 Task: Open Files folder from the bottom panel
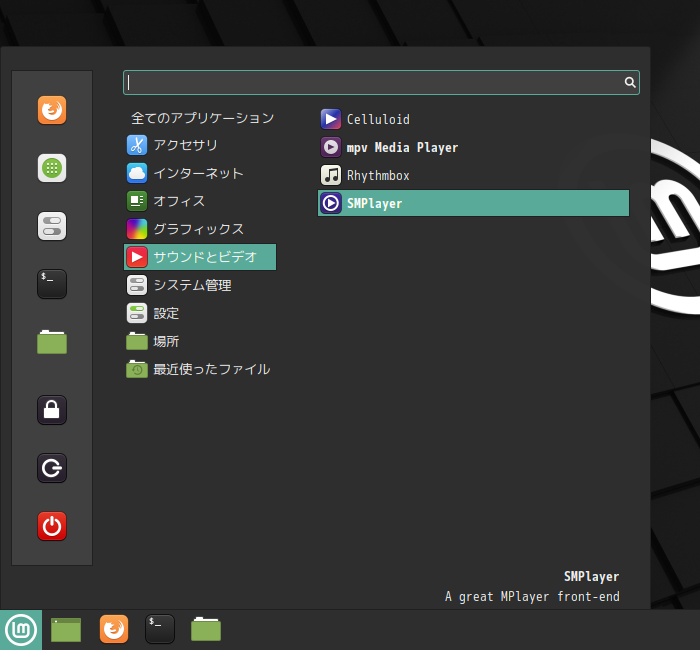click(x=206, y=629)
